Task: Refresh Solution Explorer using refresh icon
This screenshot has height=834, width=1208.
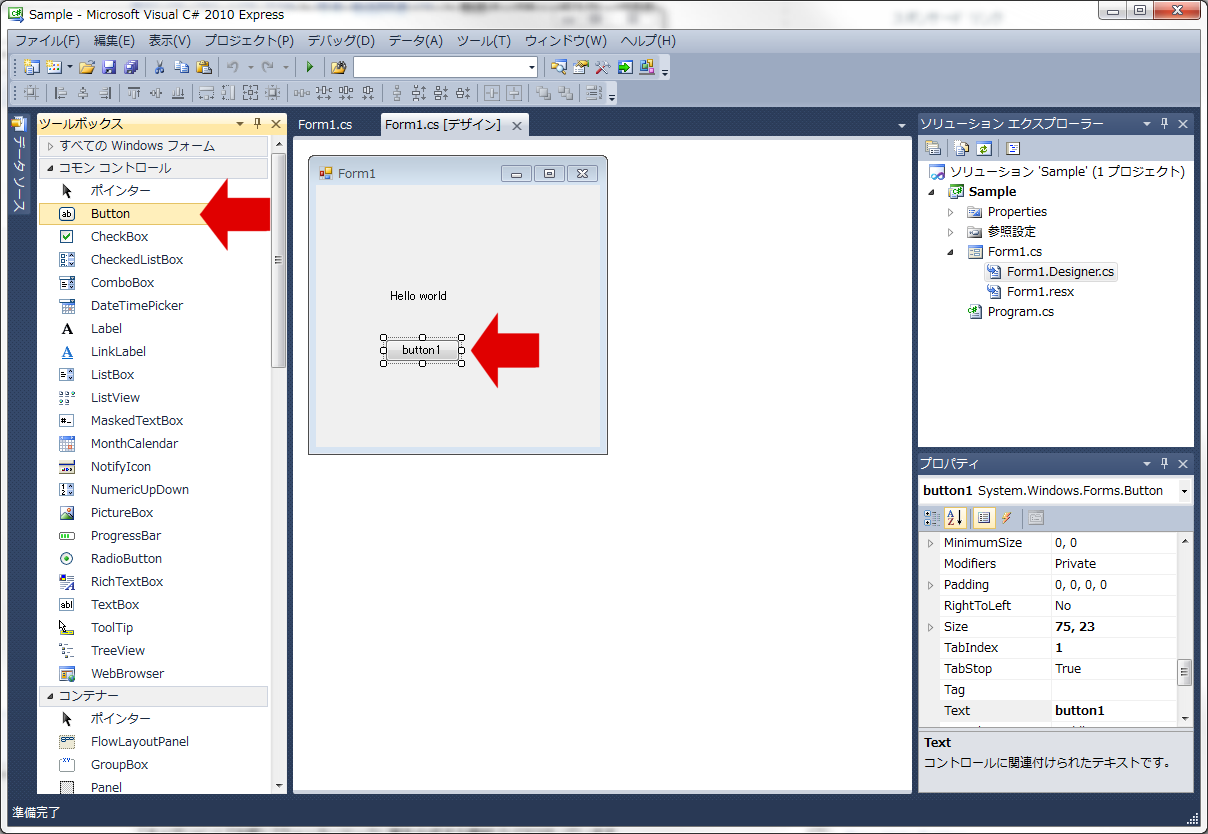Action: pyautogui.click(x=984, y=148)
